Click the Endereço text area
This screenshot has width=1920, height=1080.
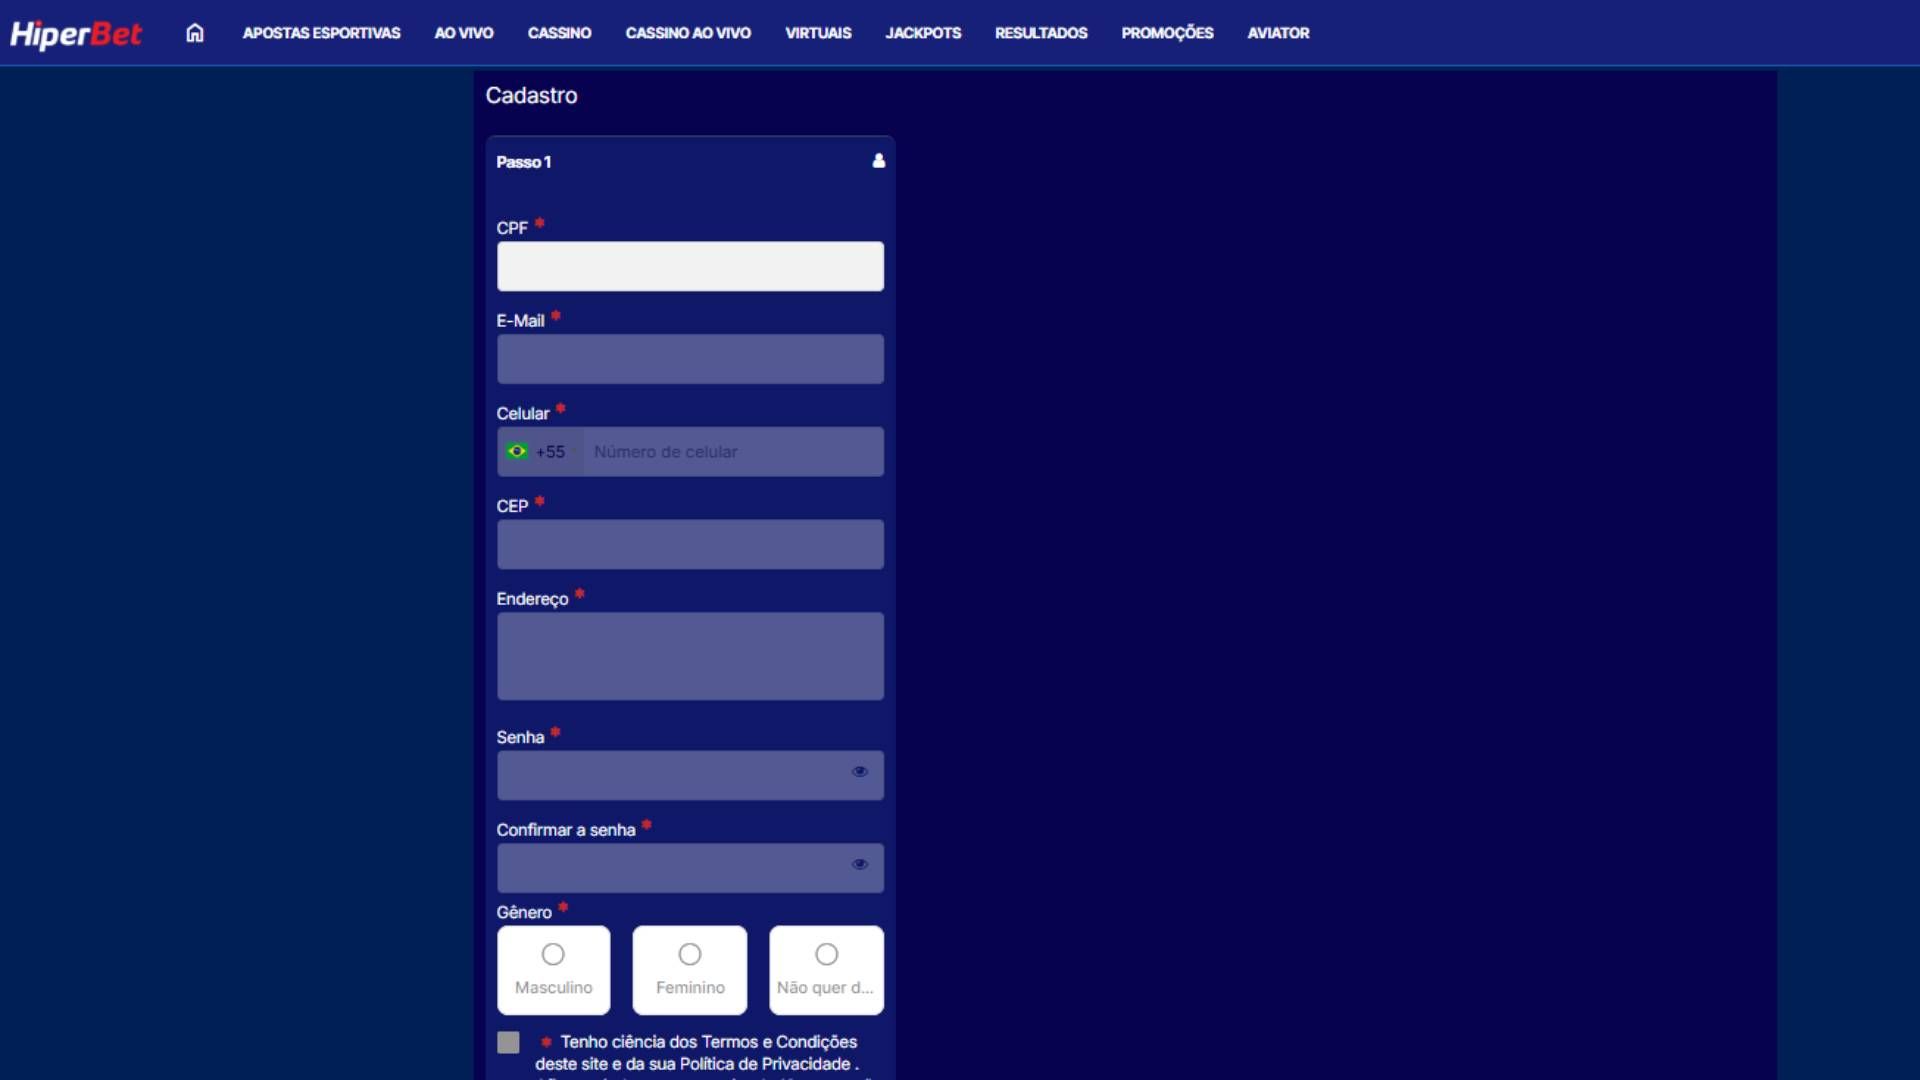pos(690,656)
